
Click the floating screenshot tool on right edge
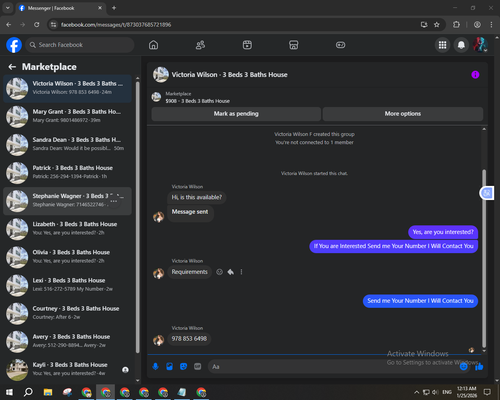(487, 193)
